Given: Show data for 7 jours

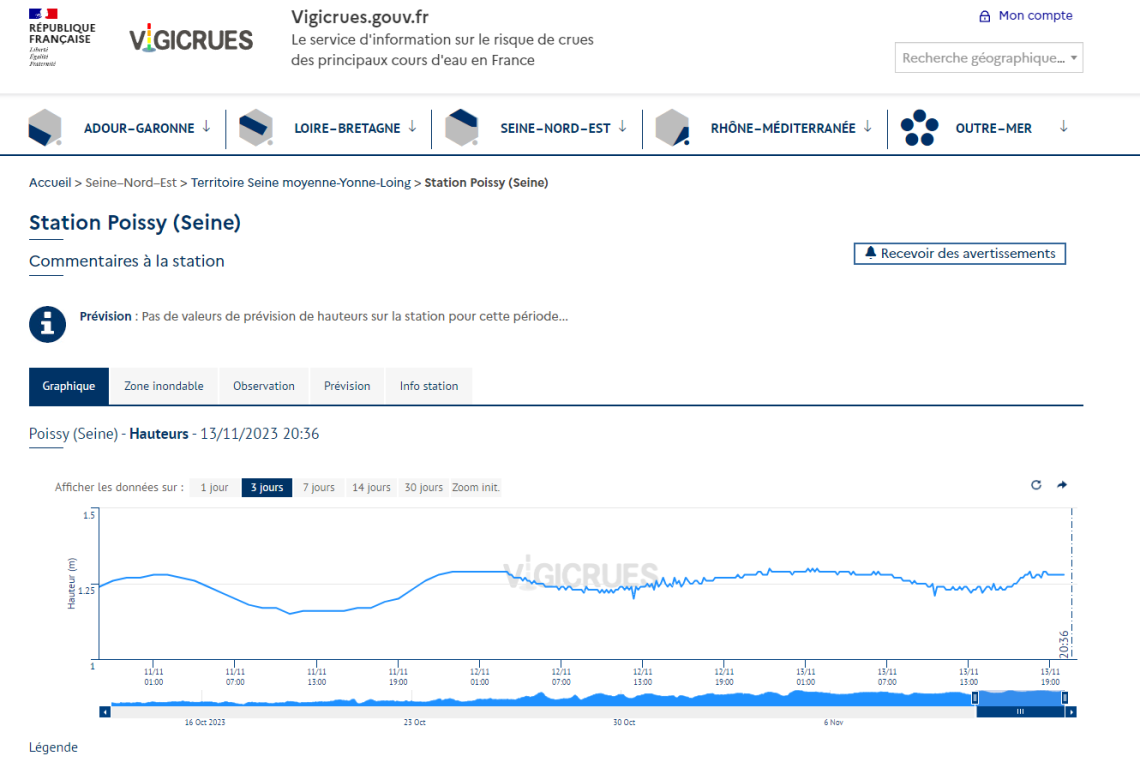Looking at the screenshot, I should (x=318, y=487).
